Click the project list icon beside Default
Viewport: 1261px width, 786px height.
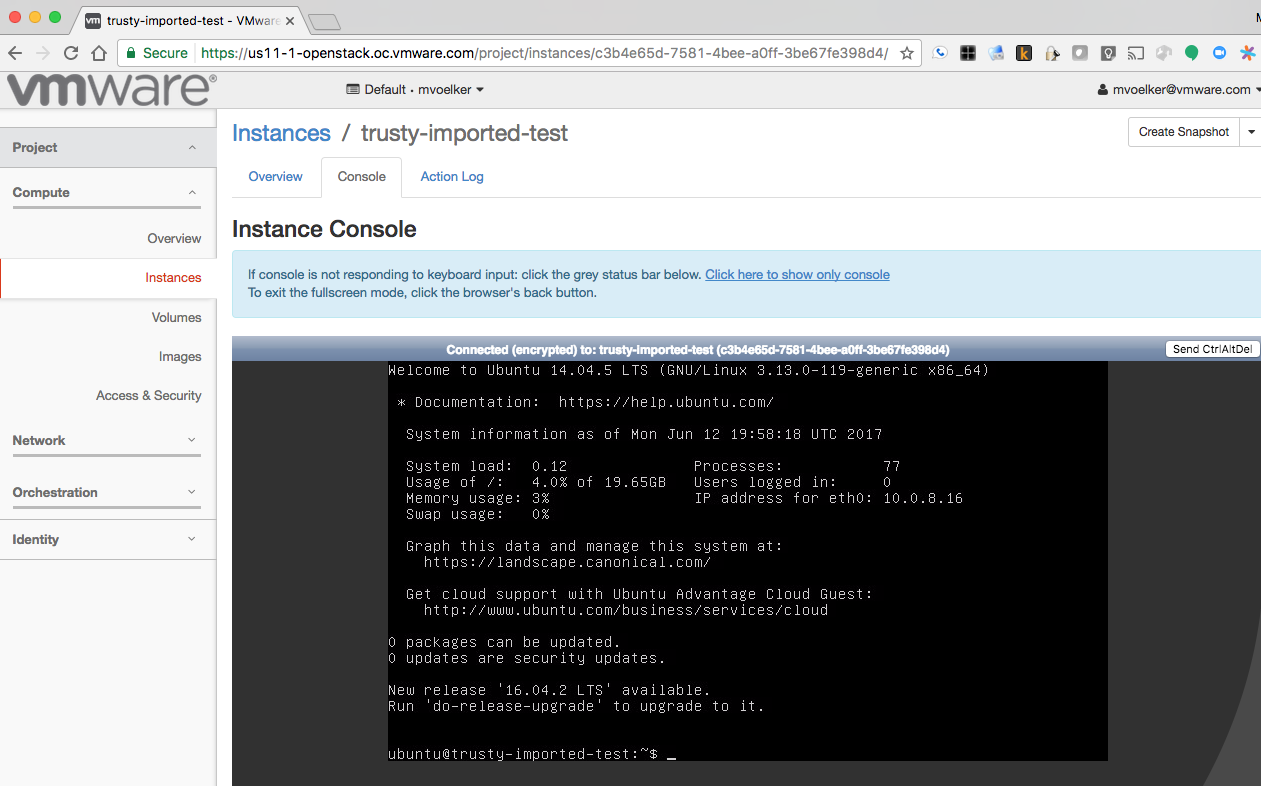(x=353, y=90)
